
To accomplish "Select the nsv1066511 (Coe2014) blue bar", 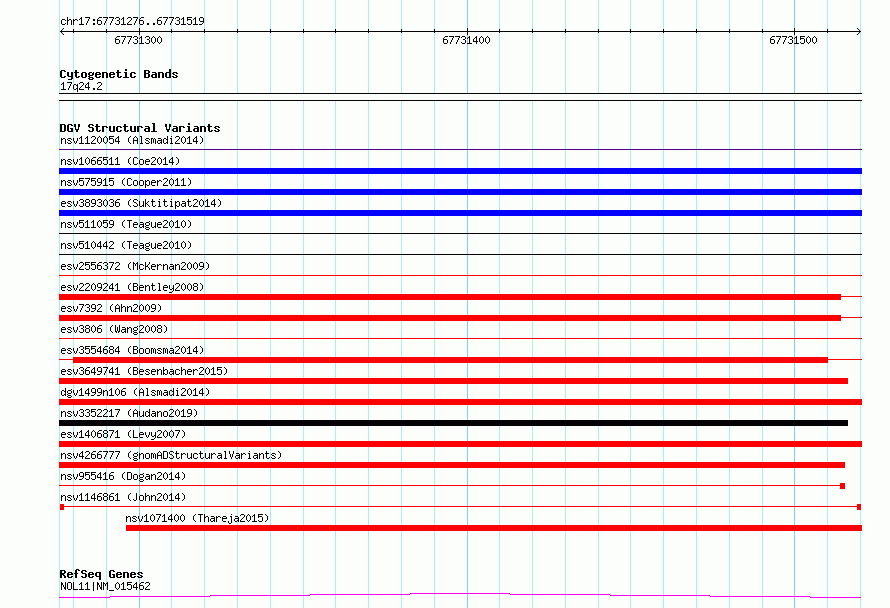I will (x=460, y=171).
